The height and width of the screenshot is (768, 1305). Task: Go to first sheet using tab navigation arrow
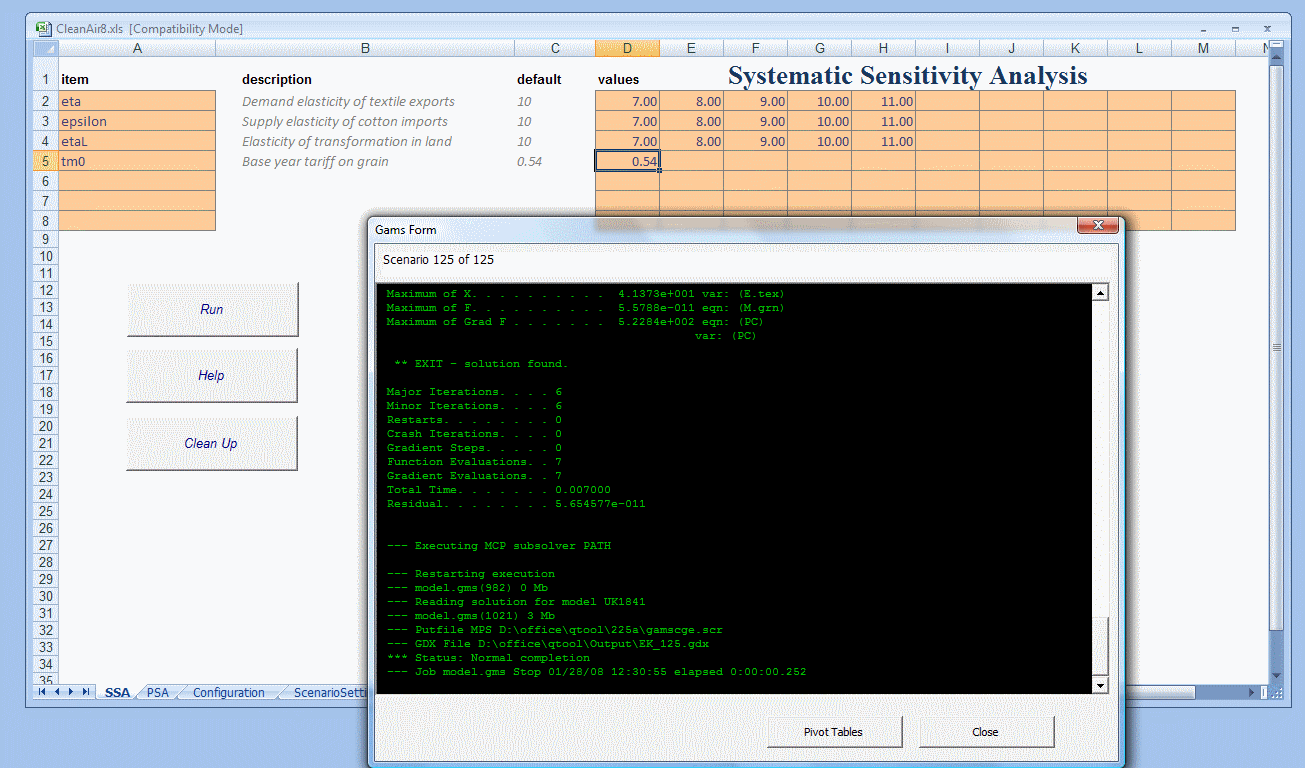[x=43, y=692]
